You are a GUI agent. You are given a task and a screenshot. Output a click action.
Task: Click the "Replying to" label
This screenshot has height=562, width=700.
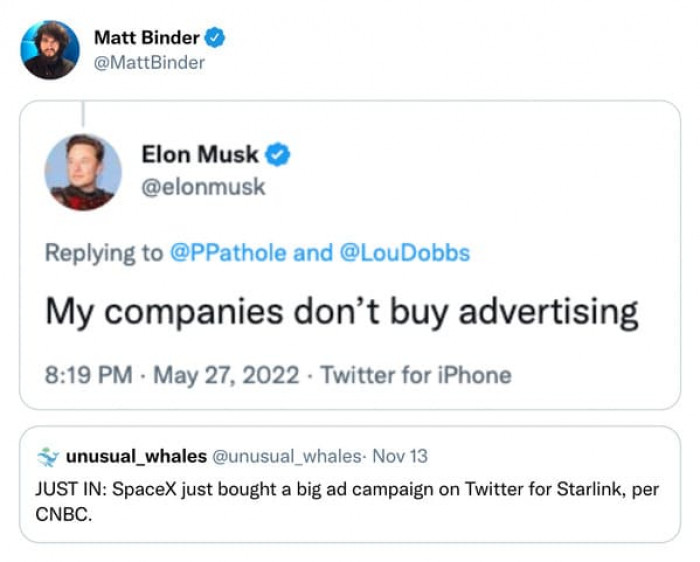[x=103, y=252]
